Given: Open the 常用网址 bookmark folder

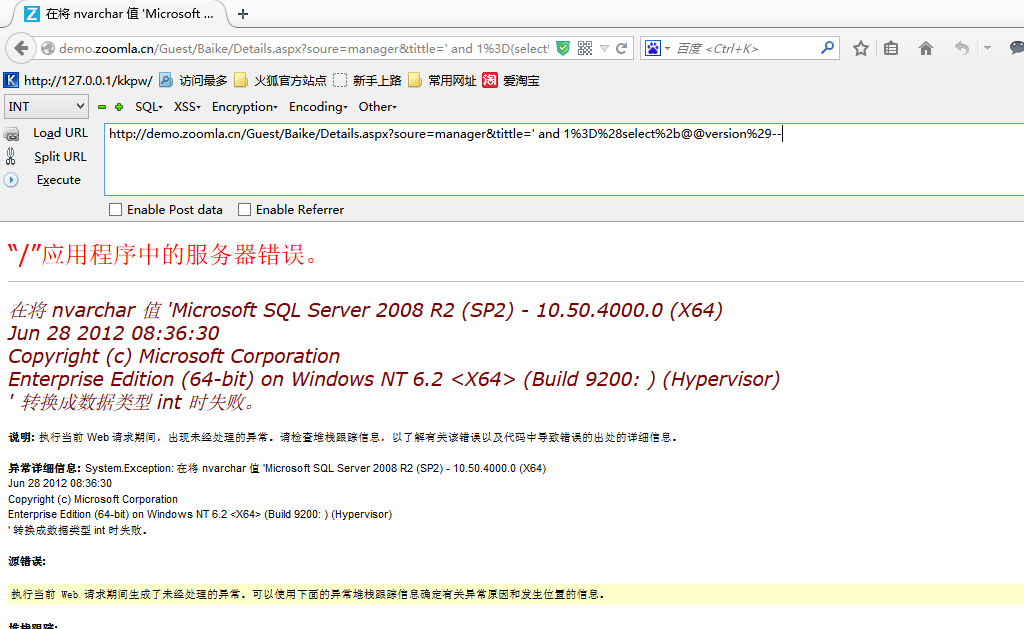Looking at the screenshot, I should [x=442, y=80].
